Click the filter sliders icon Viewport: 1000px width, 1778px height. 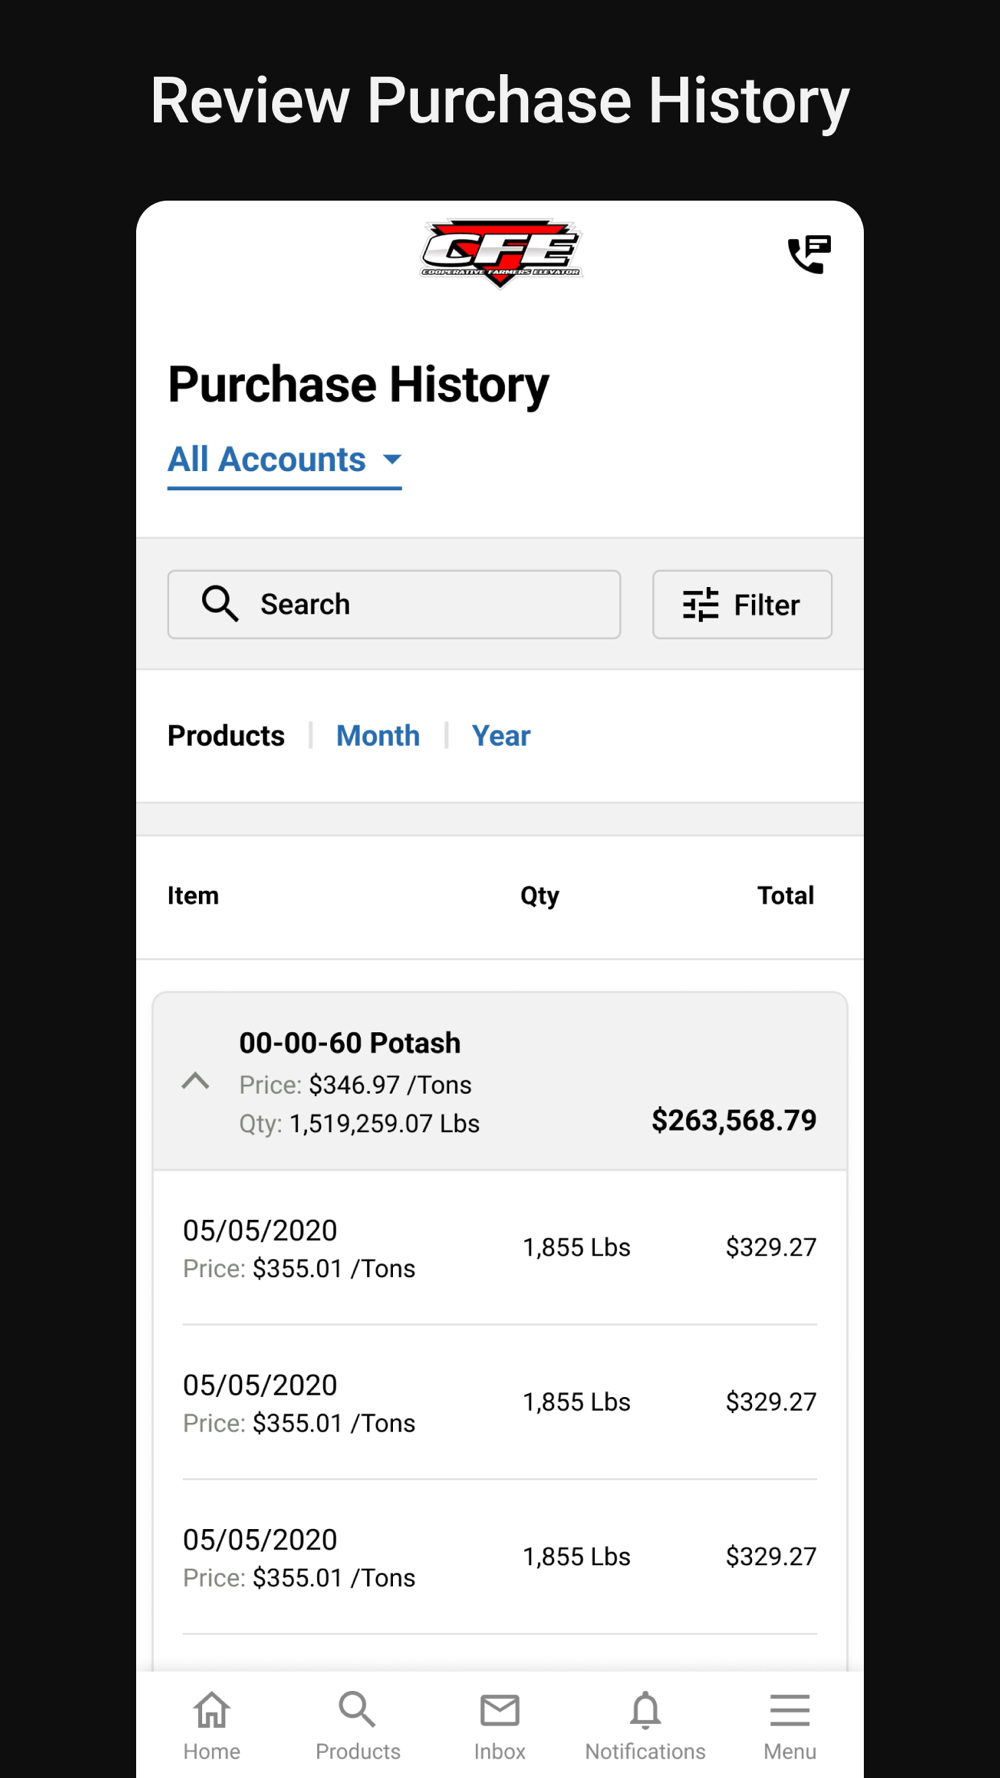(x=700, y=605)
